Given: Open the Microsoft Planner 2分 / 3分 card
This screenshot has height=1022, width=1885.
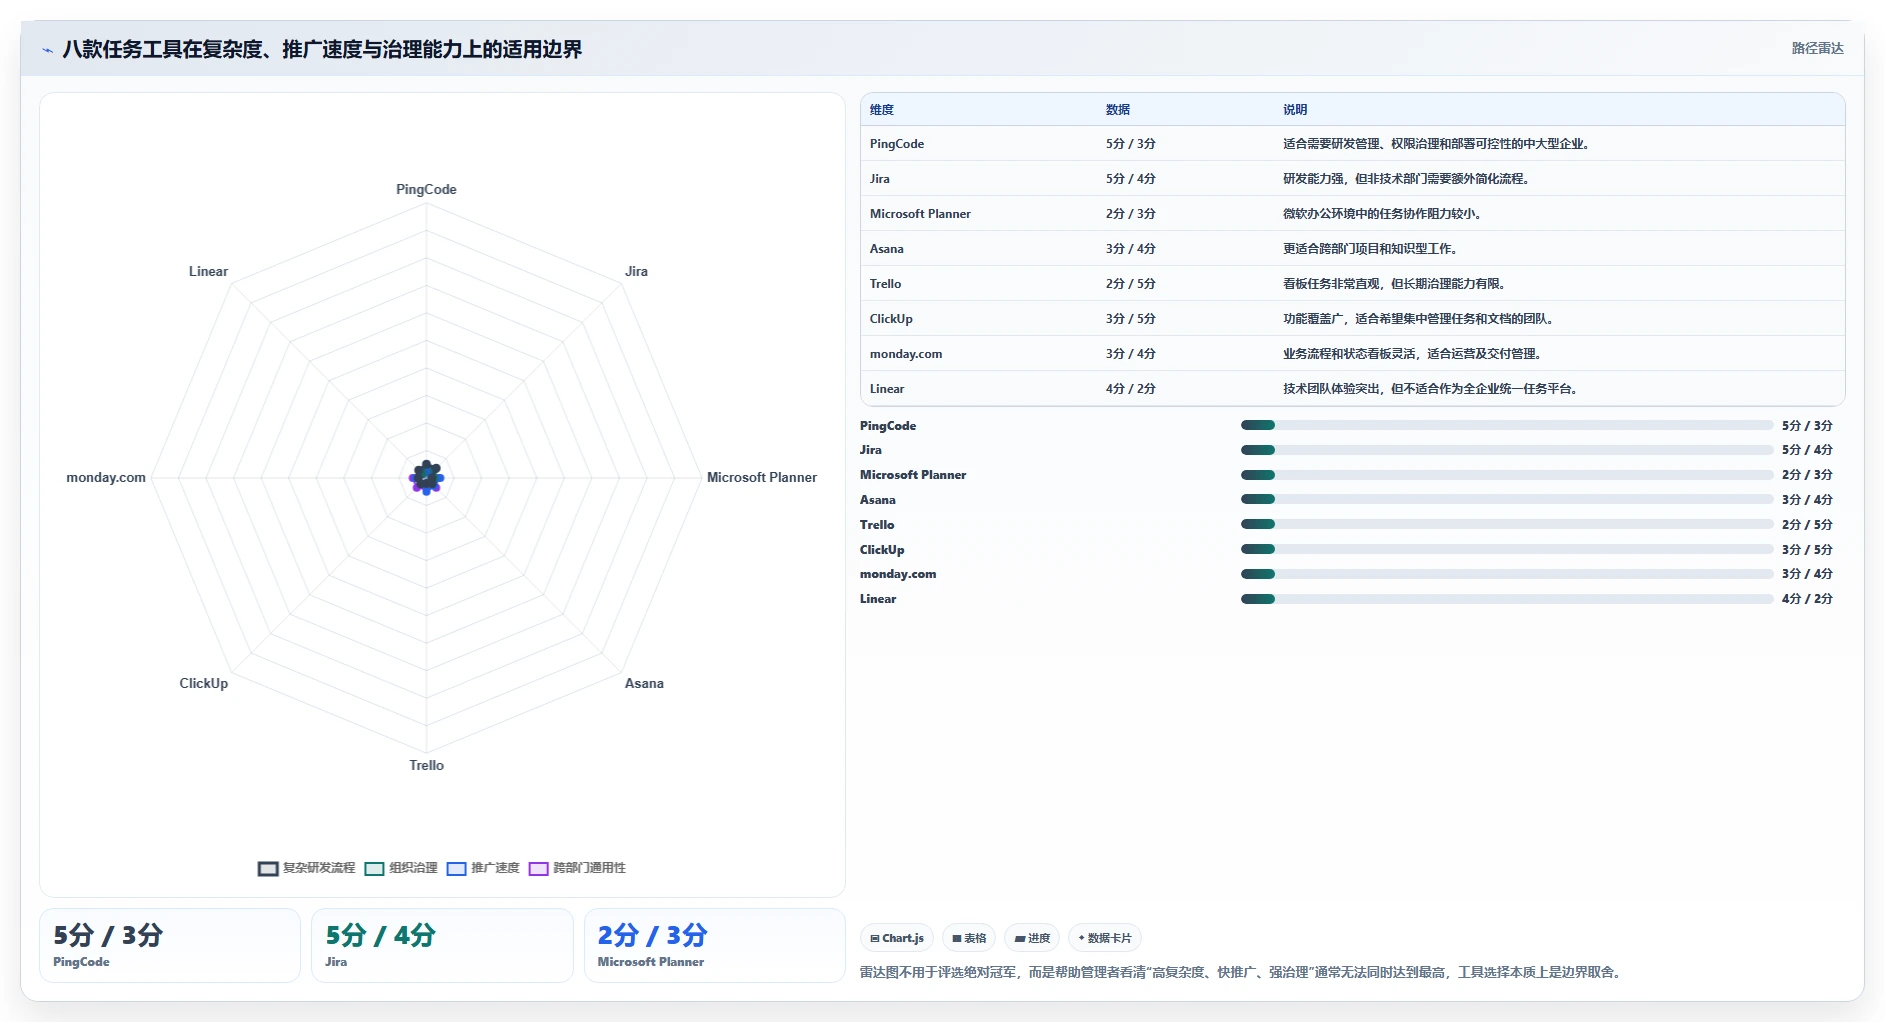Looking at the screenshot, I should click(x=714, y=945).
